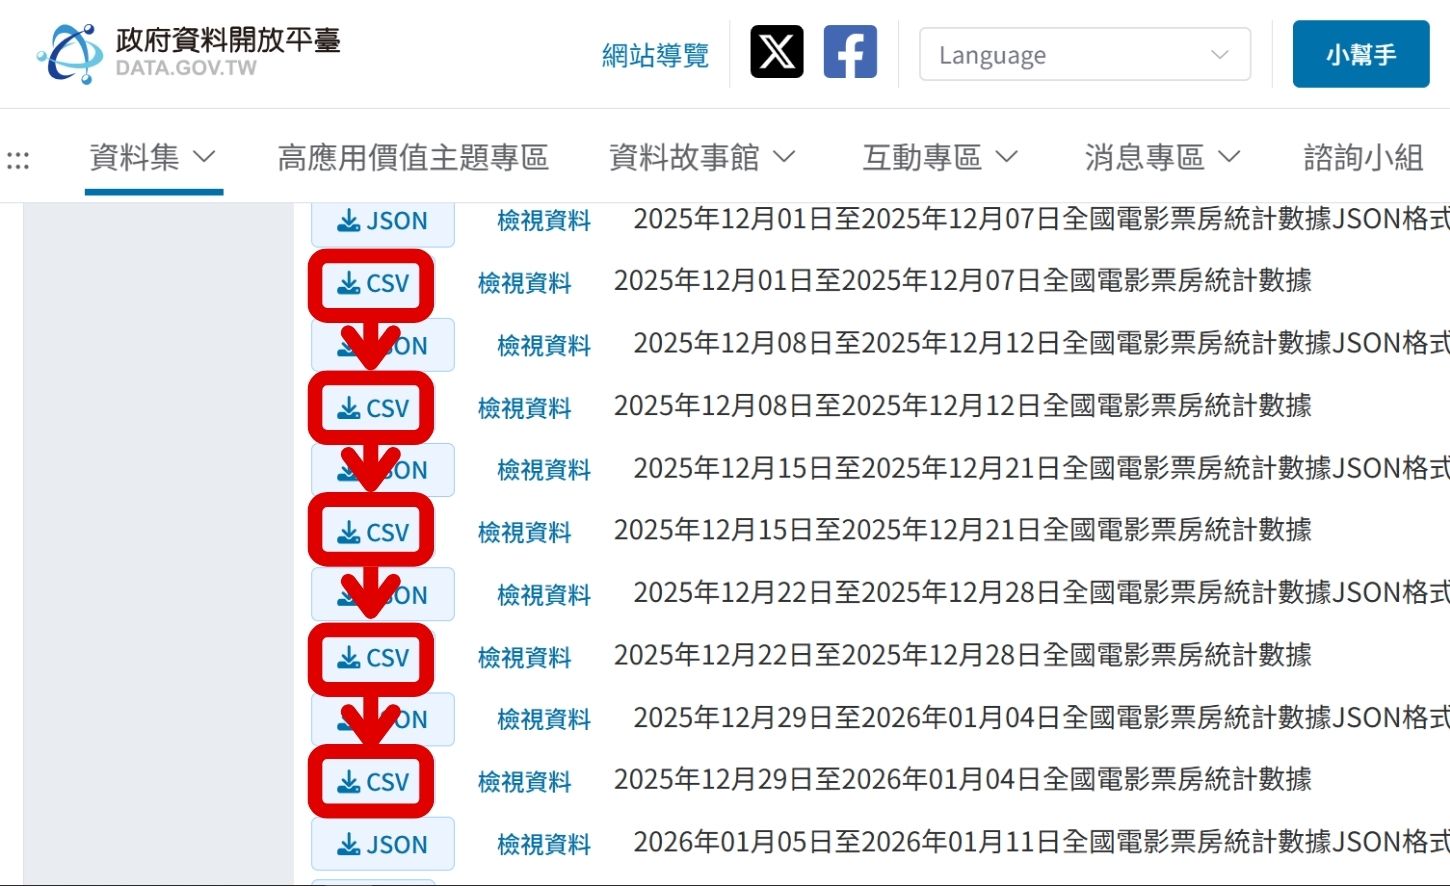Open the Language selection dropdown
This screenshot has height=890, width=1450.
tap(1085, 54)
